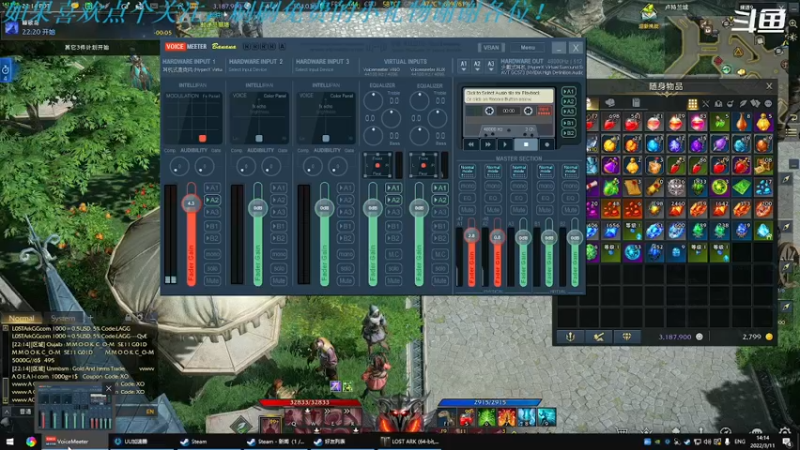Click cassette display to select audio file
This screenshot has height=450, width=800.
point(509,96)
